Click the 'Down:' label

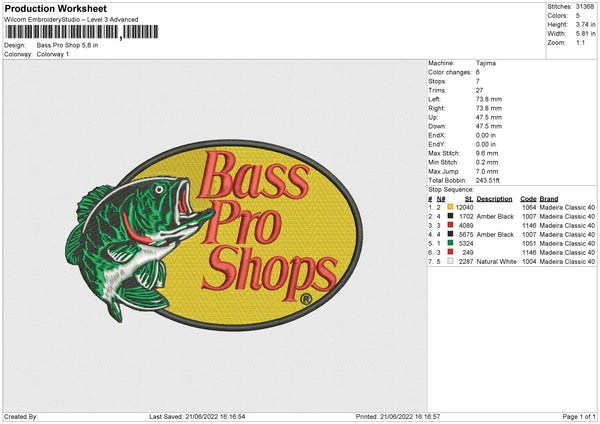pos(437,126)
